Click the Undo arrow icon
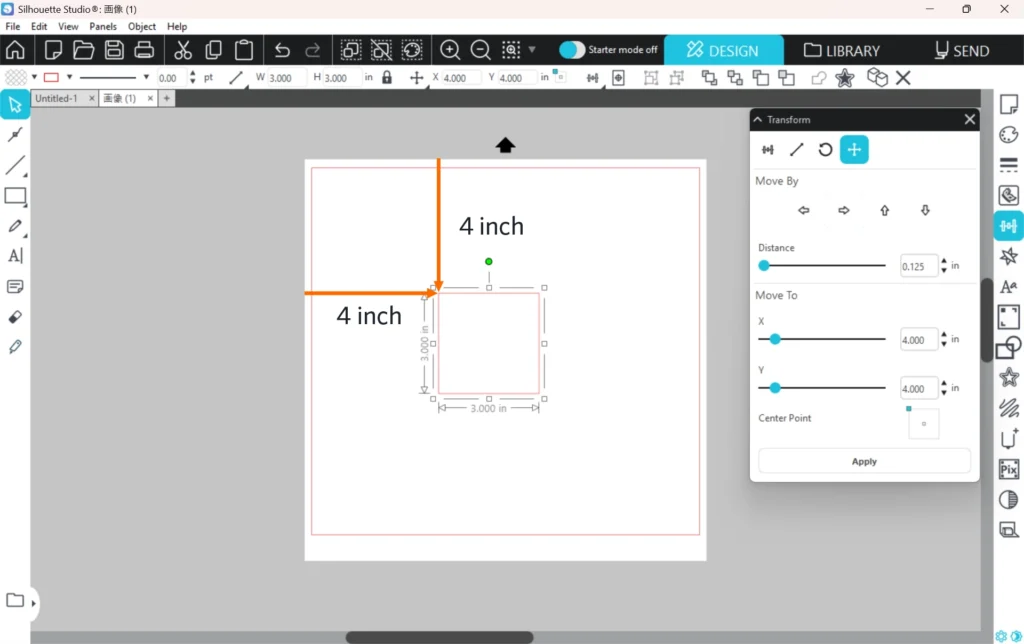Screen dimensions: 1024x644 [x=282, y=50]
